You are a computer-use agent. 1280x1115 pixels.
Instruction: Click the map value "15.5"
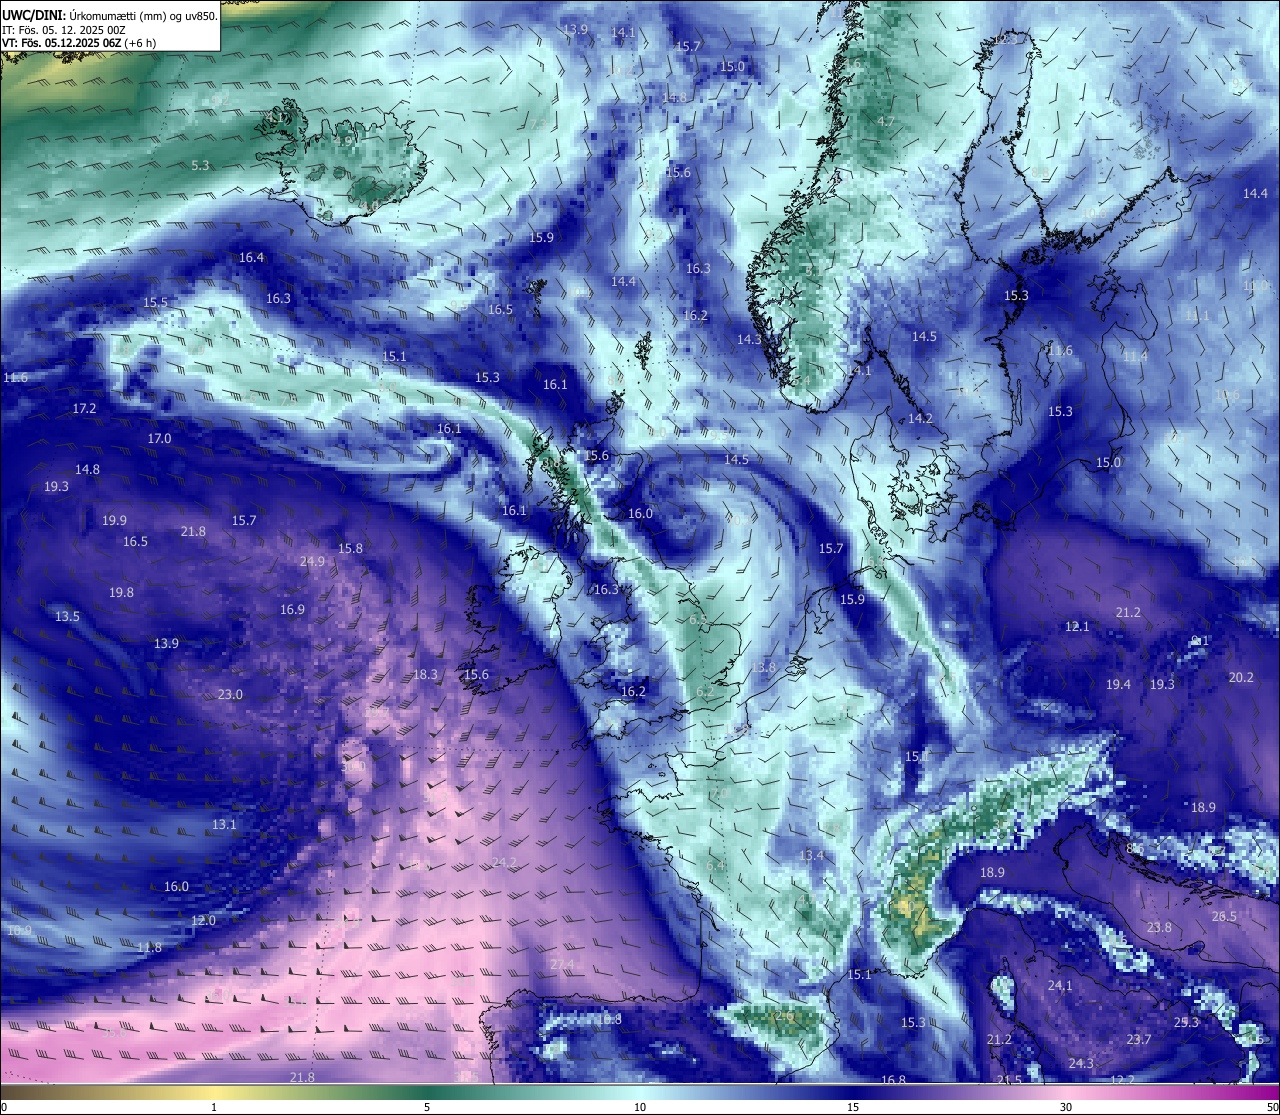(155, 302)
